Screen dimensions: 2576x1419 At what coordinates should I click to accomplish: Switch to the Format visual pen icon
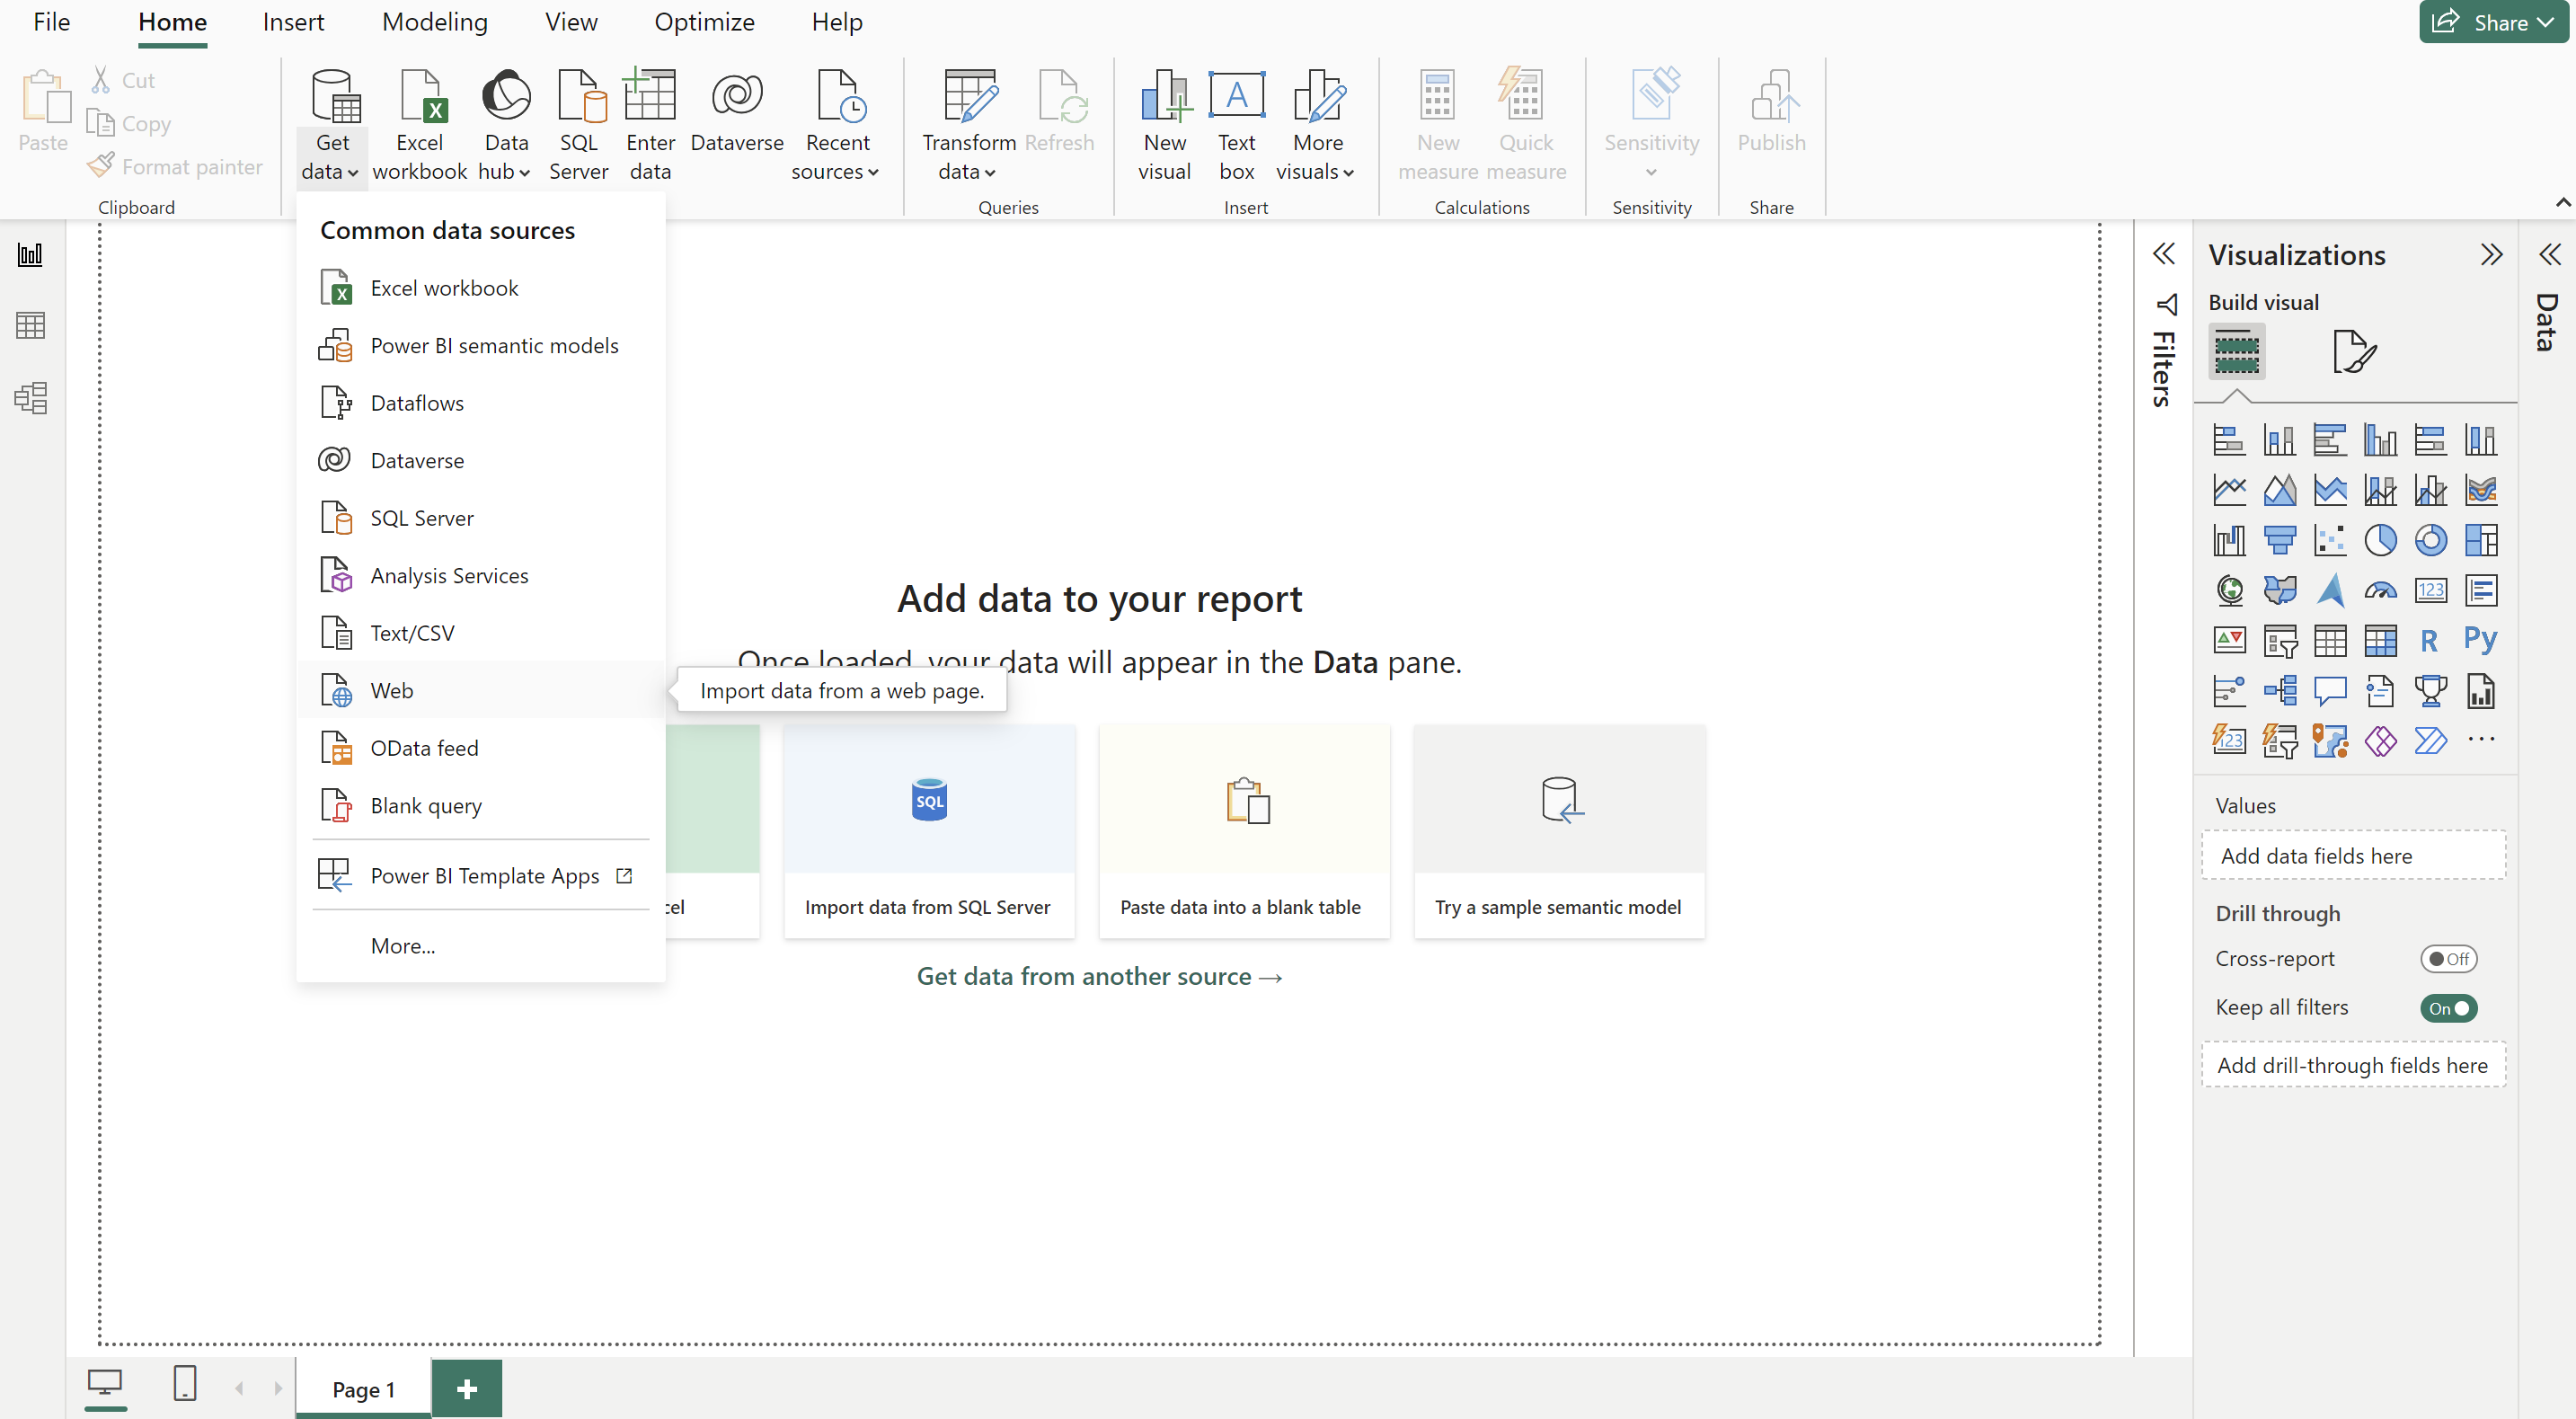(2353, 352)
